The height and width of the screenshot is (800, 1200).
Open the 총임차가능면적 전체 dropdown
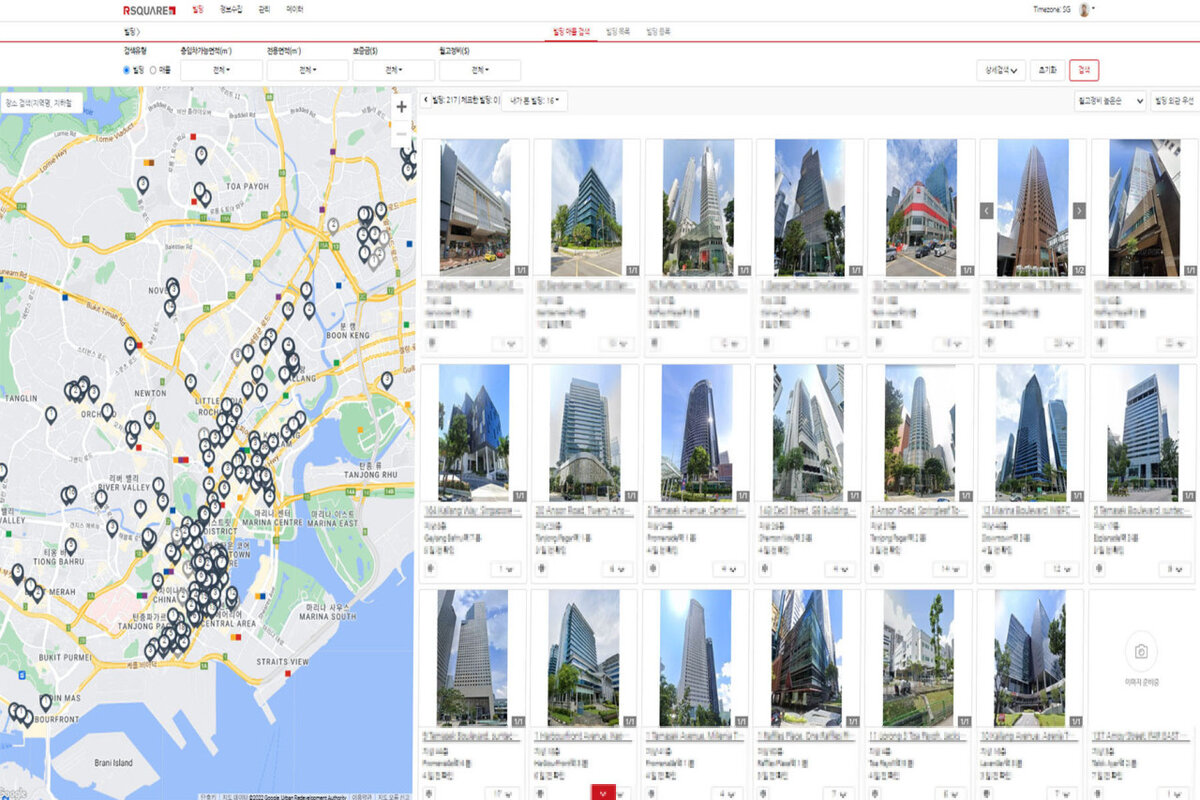pos(221,70)
